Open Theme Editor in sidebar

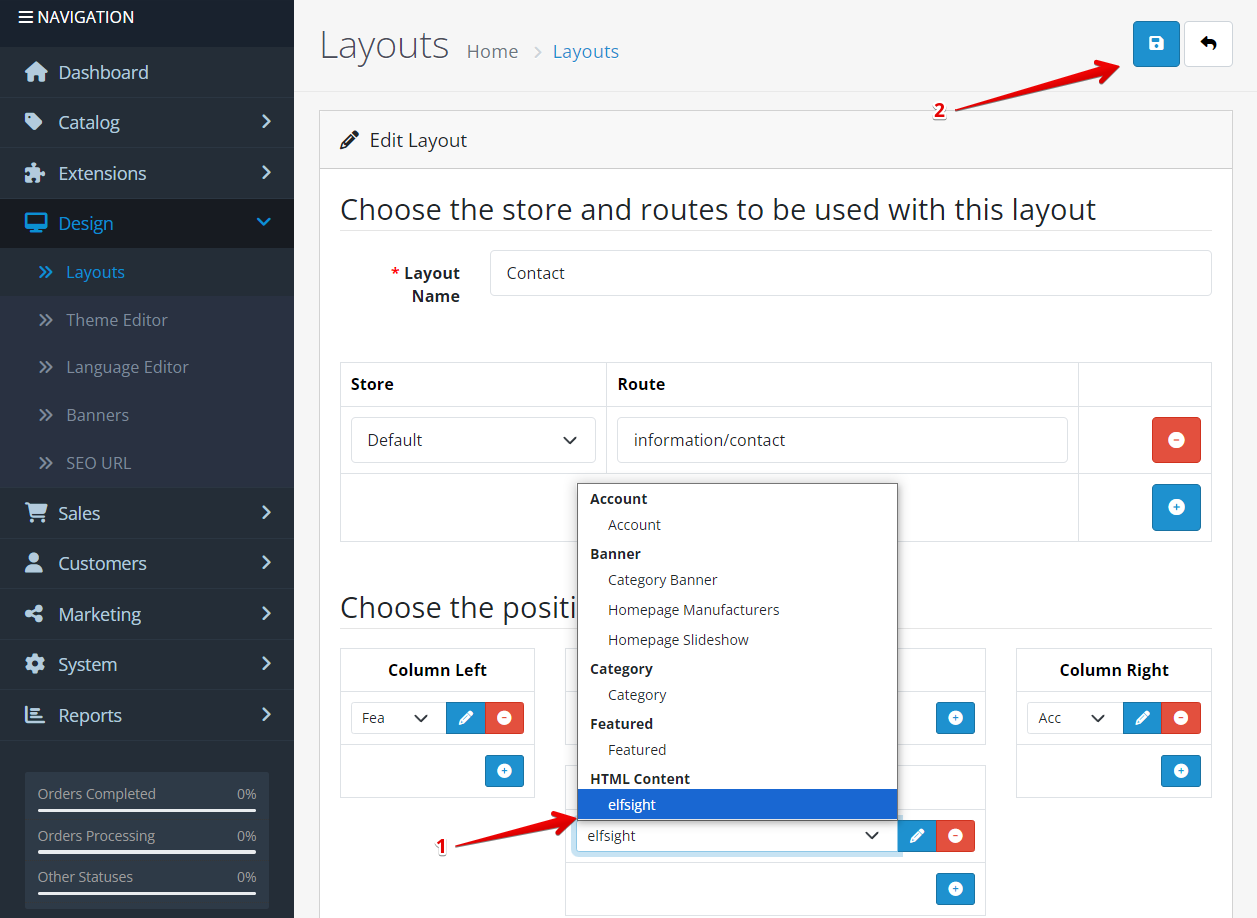click(147, 320)
